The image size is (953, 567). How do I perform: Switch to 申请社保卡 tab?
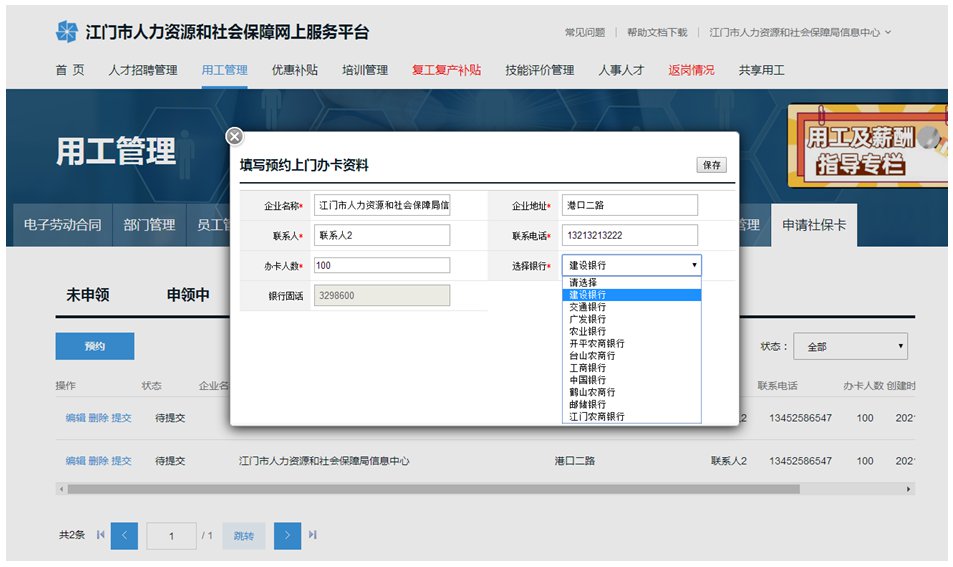pyautogui.click(x=813, y=225)
